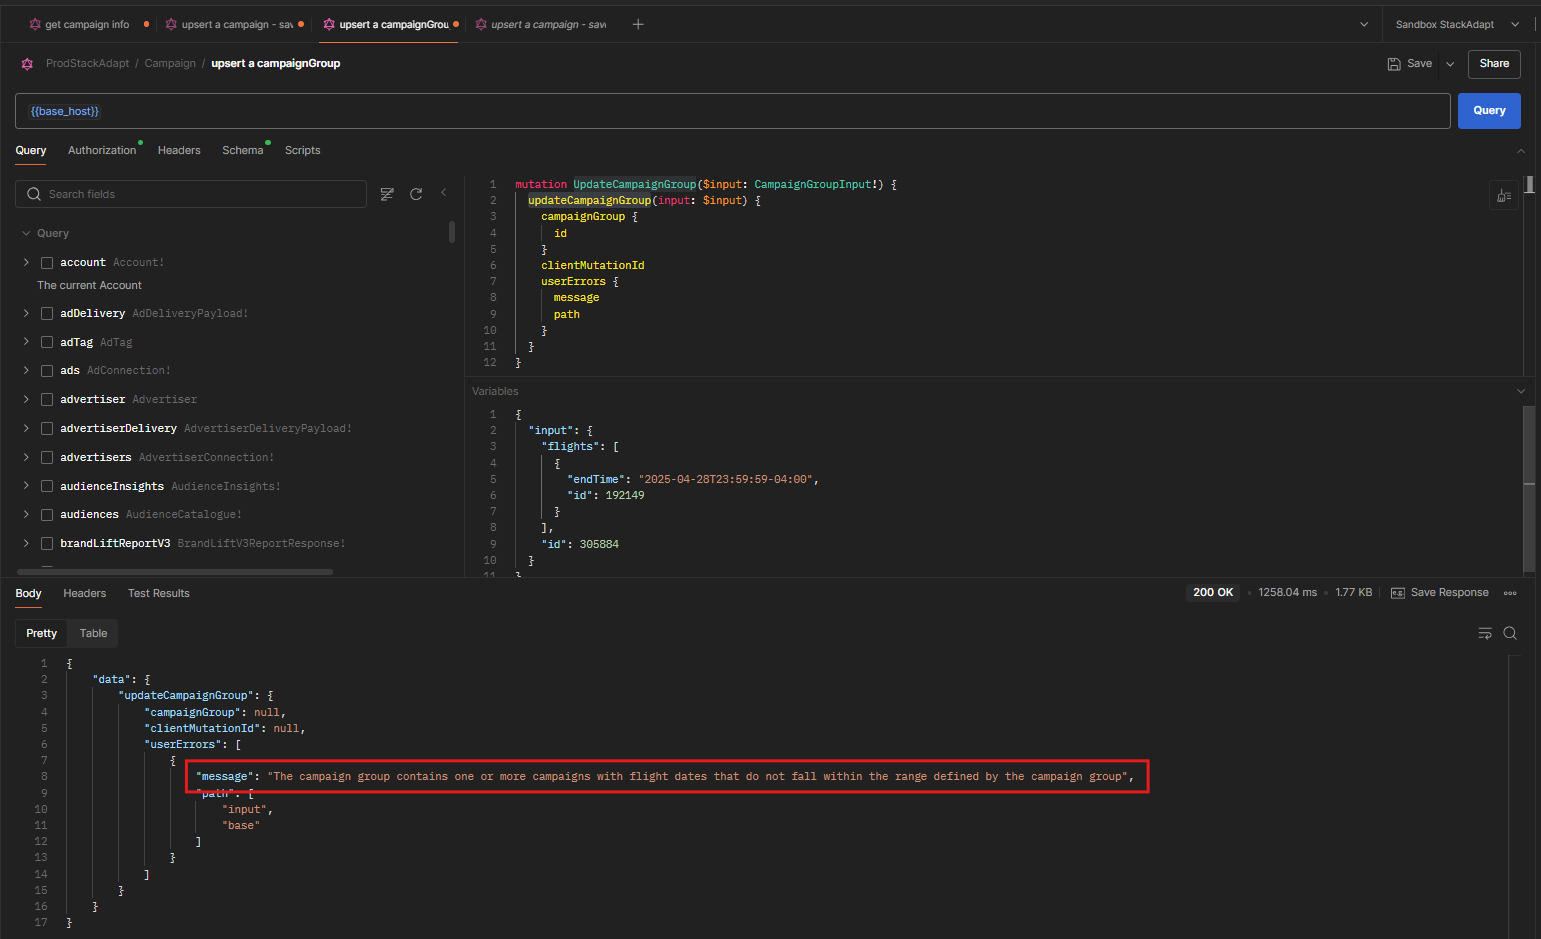Click the variables editor vertical scrollbar
Viewport: 1541px width, 939px height.
pyautogui.click(x=1528, y=488)
